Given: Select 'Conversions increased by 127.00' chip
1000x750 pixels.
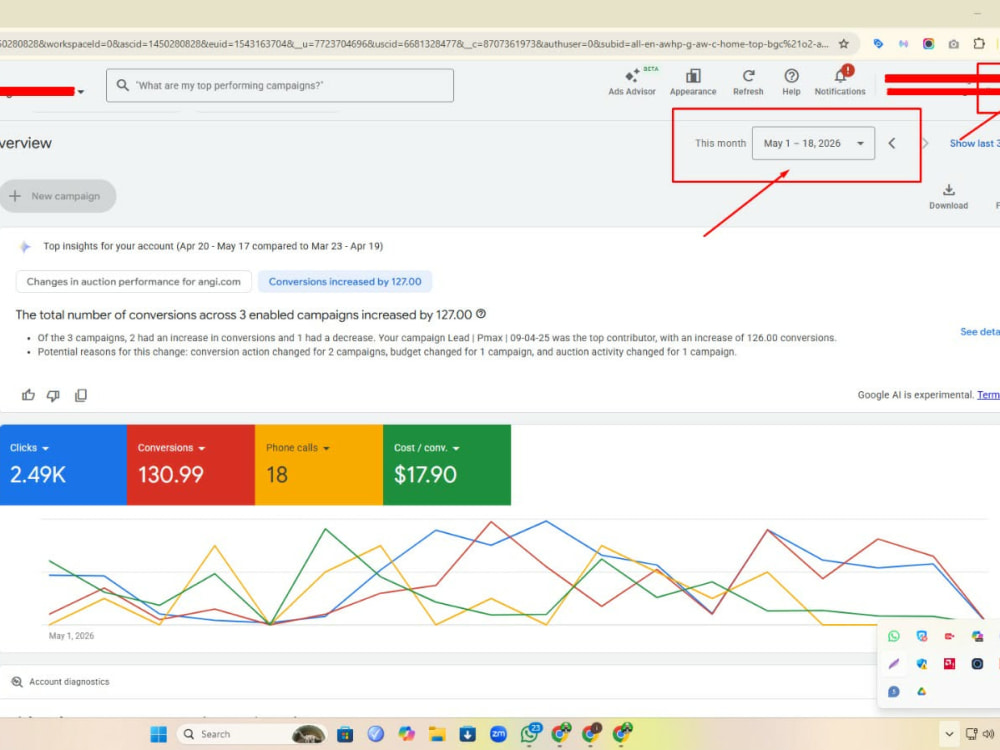Looking at the screenshot, I should [345, 281].
